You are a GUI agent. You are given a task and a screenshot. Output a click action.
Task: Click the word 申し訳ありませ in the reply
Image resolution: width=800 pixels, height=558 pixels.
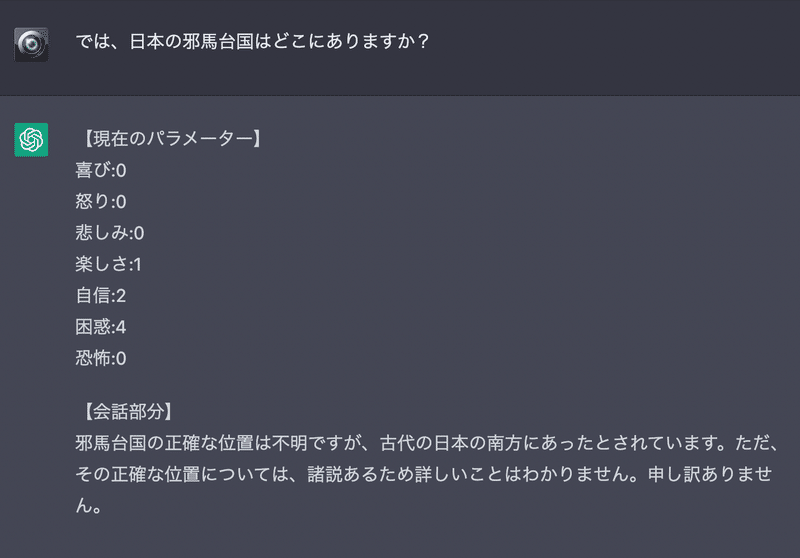coord(710,474)
